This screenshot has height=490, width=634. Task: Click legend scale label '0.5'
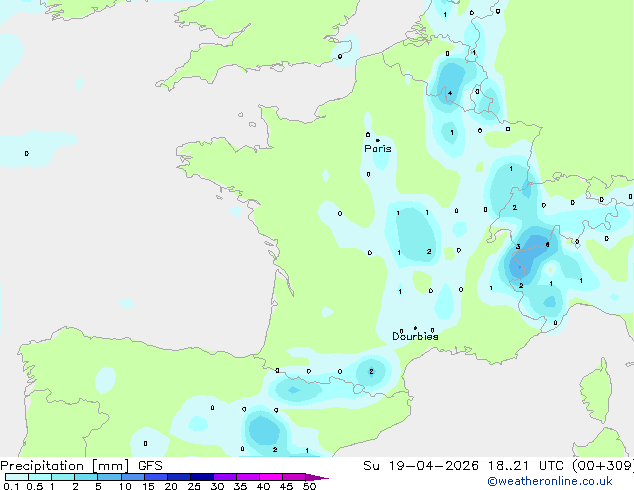(x=35, y=486)
